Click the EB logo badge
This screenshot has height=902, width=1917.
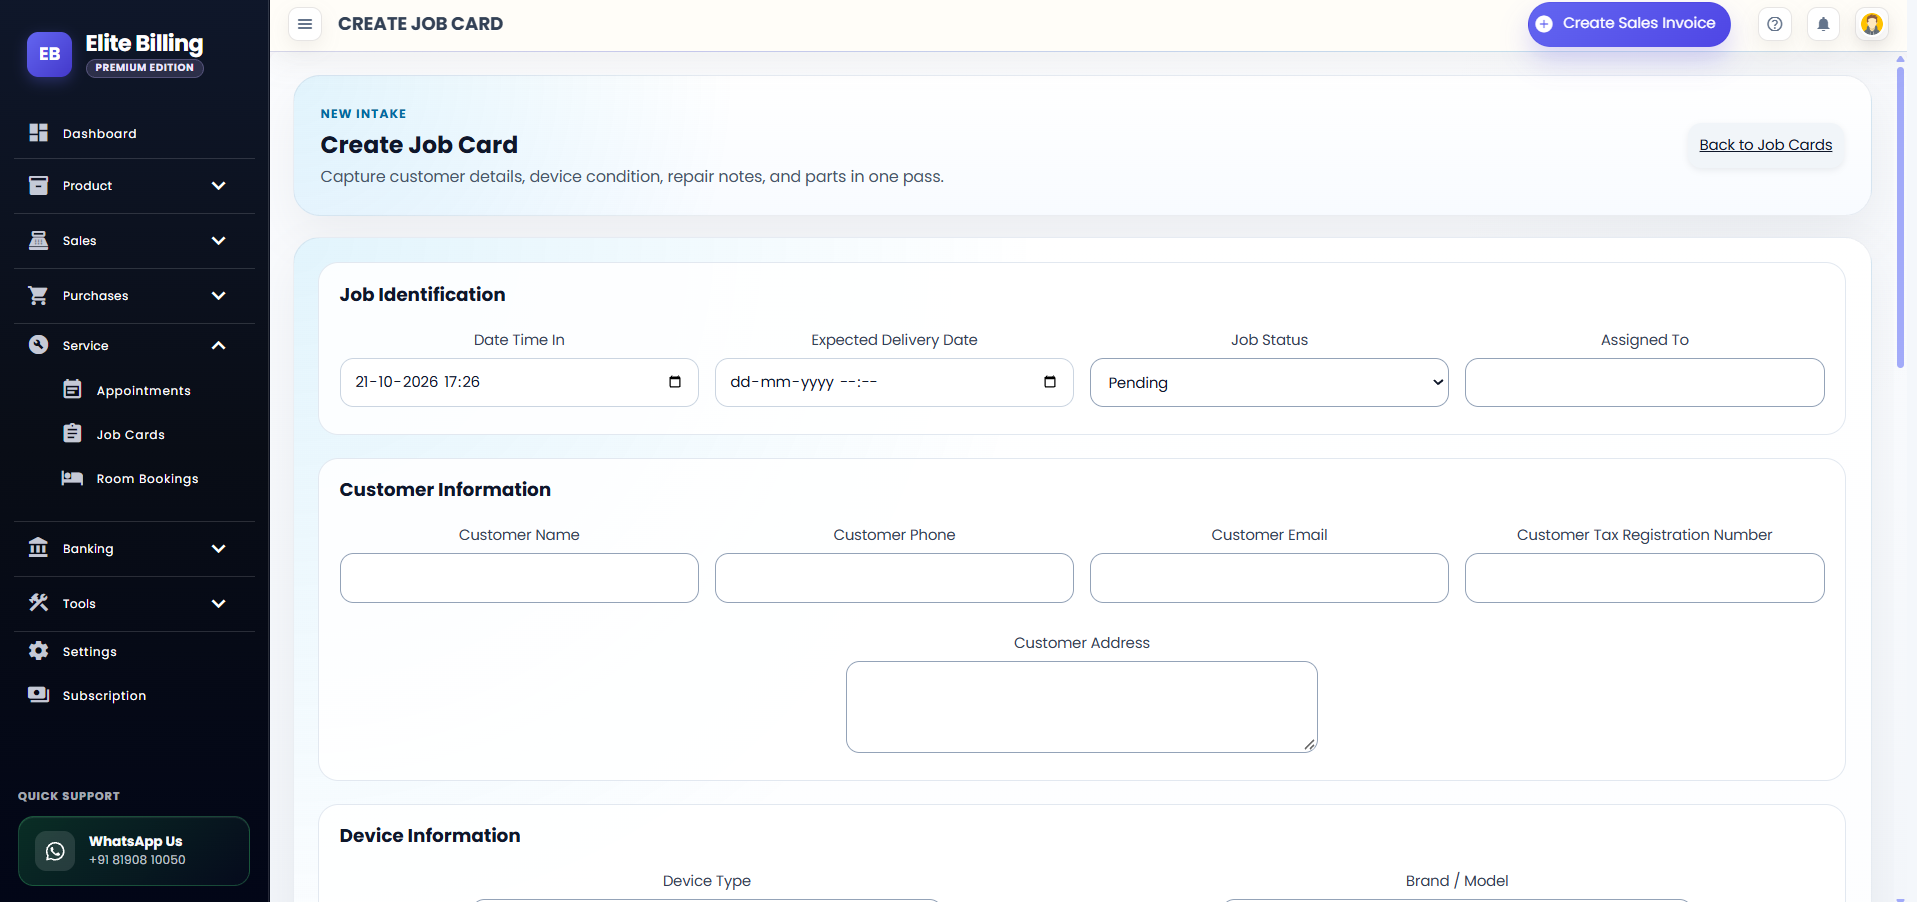point(49,54)
